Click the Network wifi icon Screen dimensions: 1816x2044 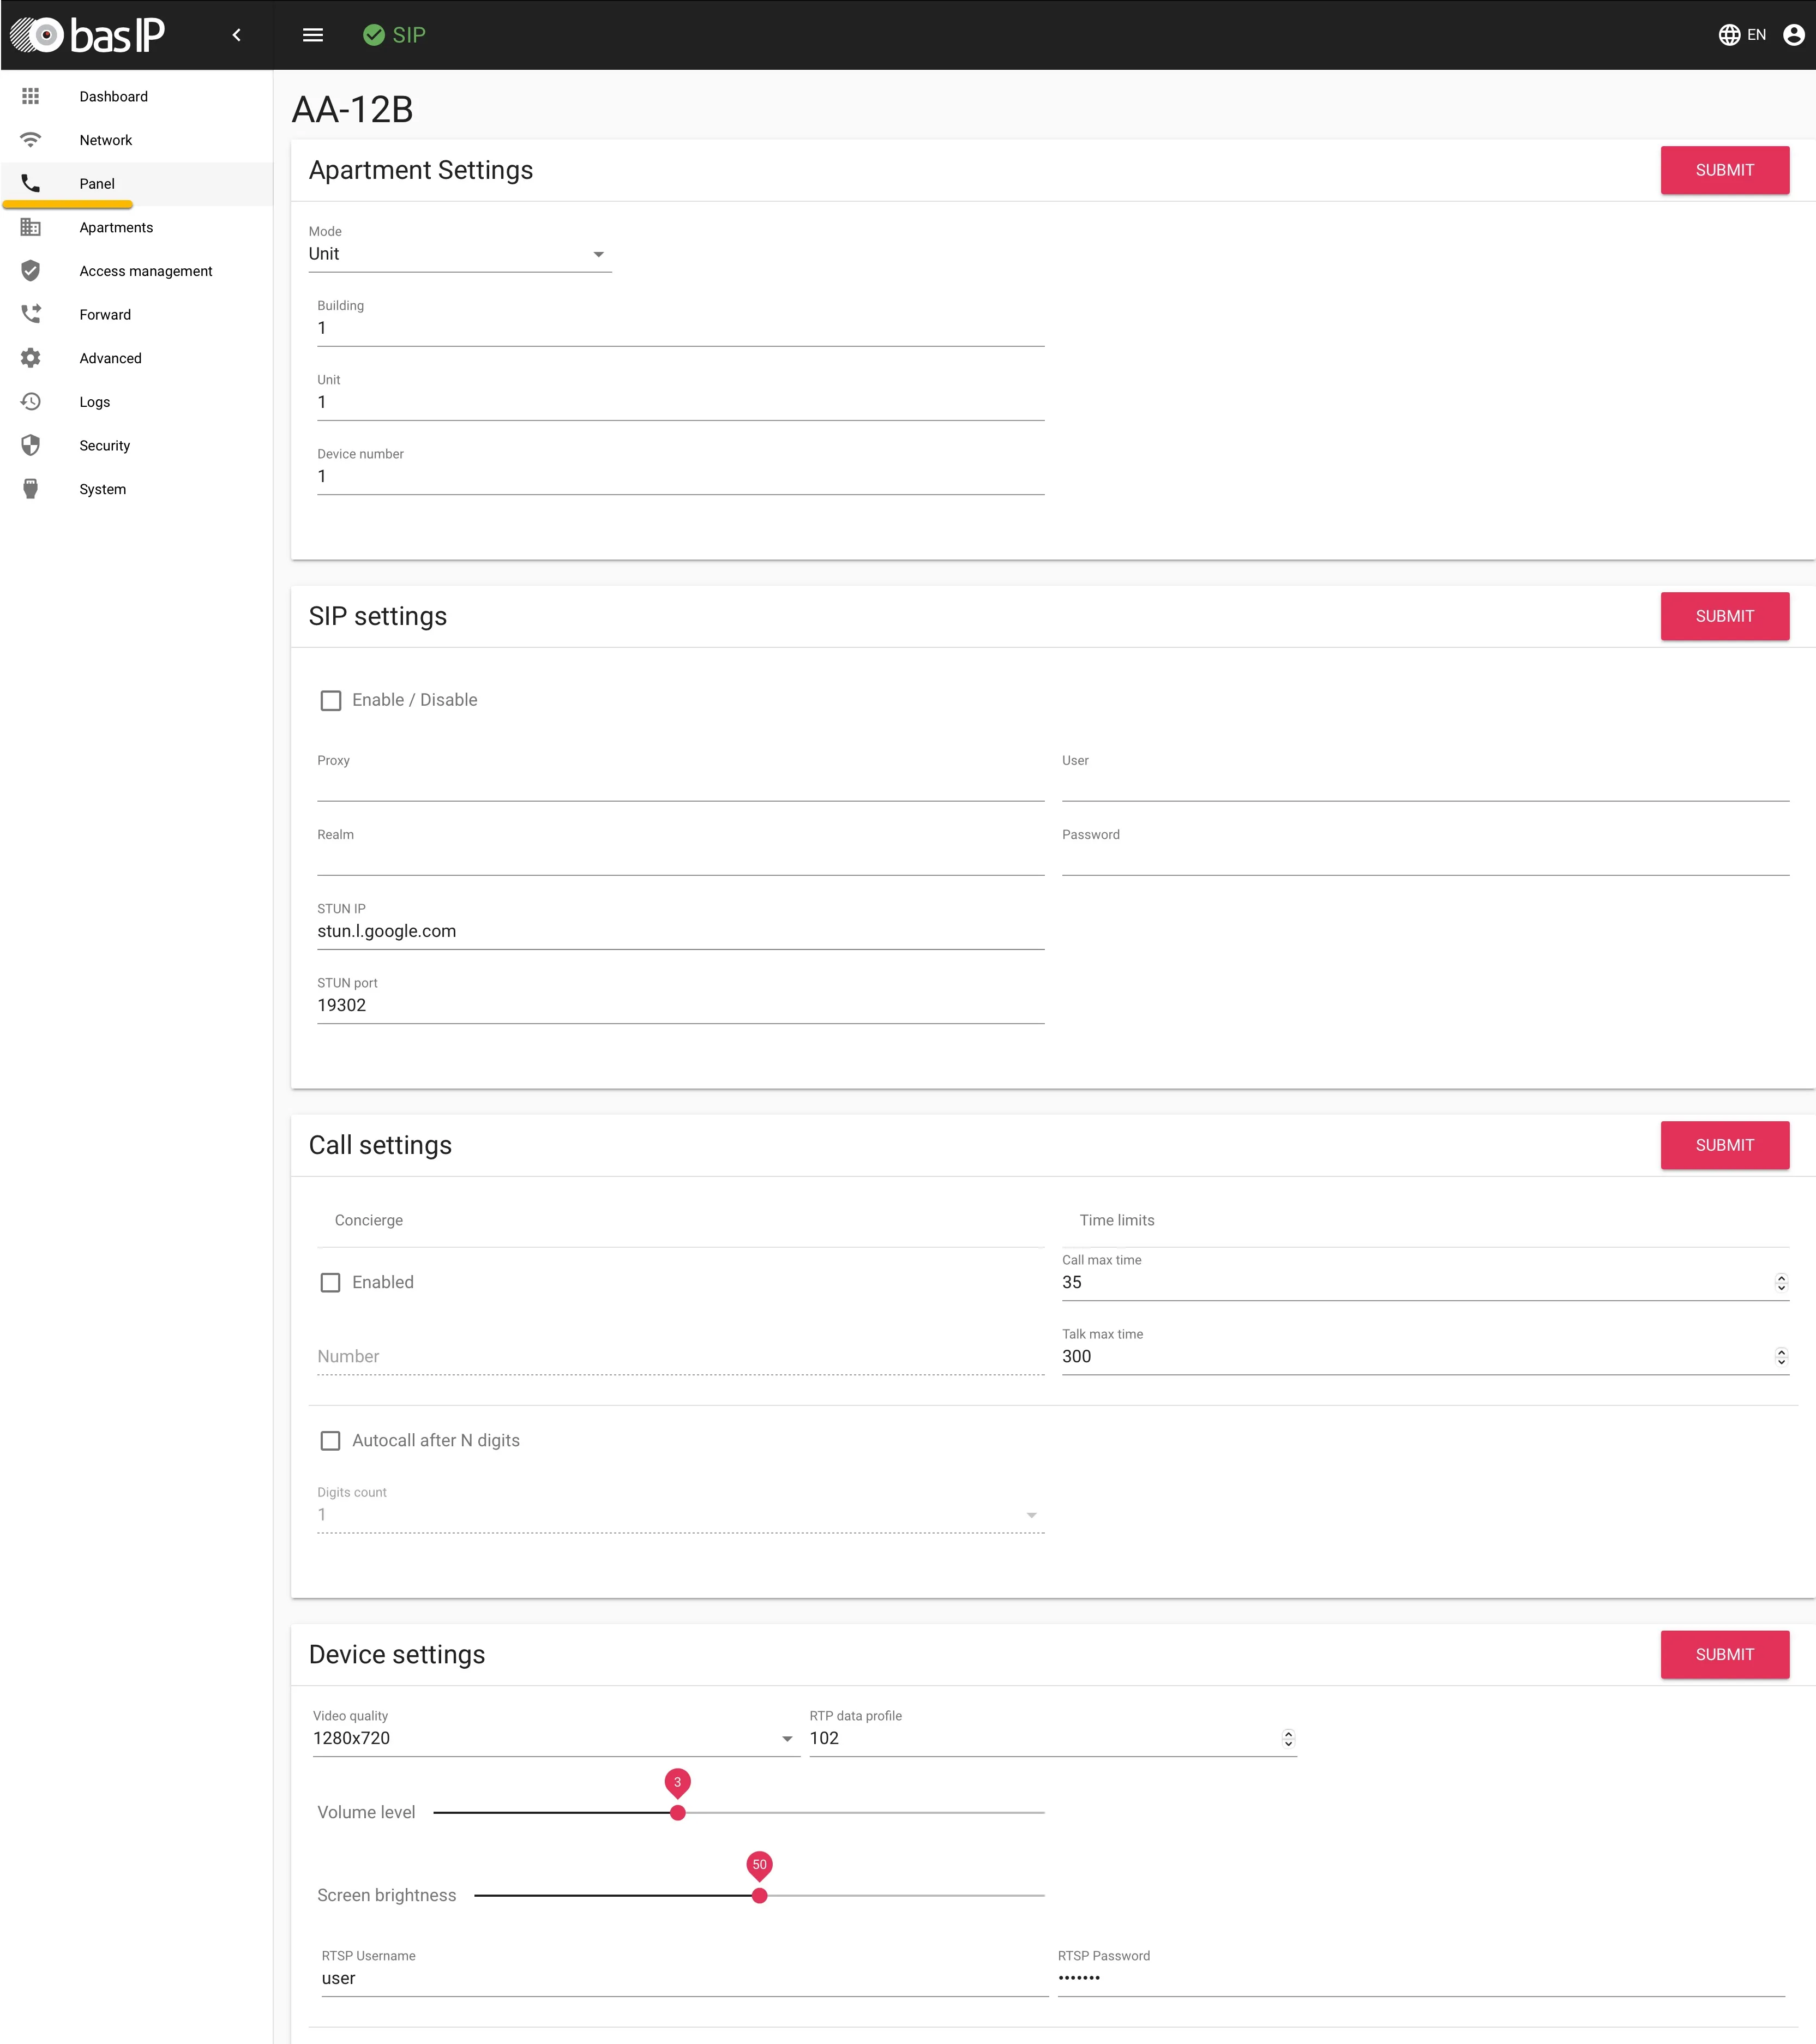tap(31, 140)
